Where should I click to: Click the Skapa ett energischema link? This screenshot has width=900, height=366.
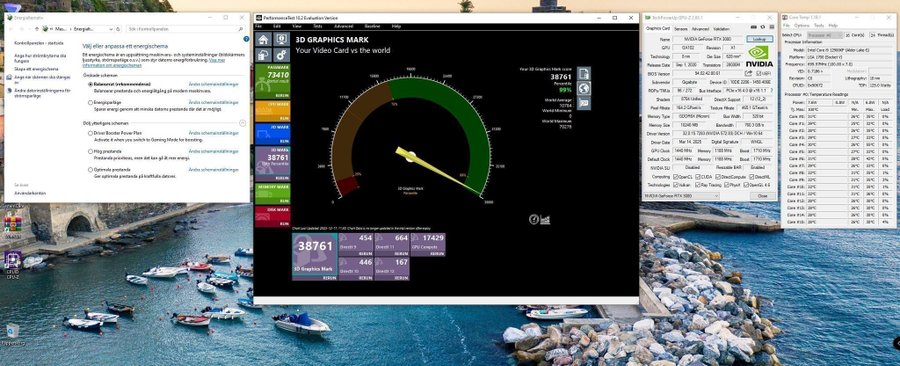(x=37, y=69)
